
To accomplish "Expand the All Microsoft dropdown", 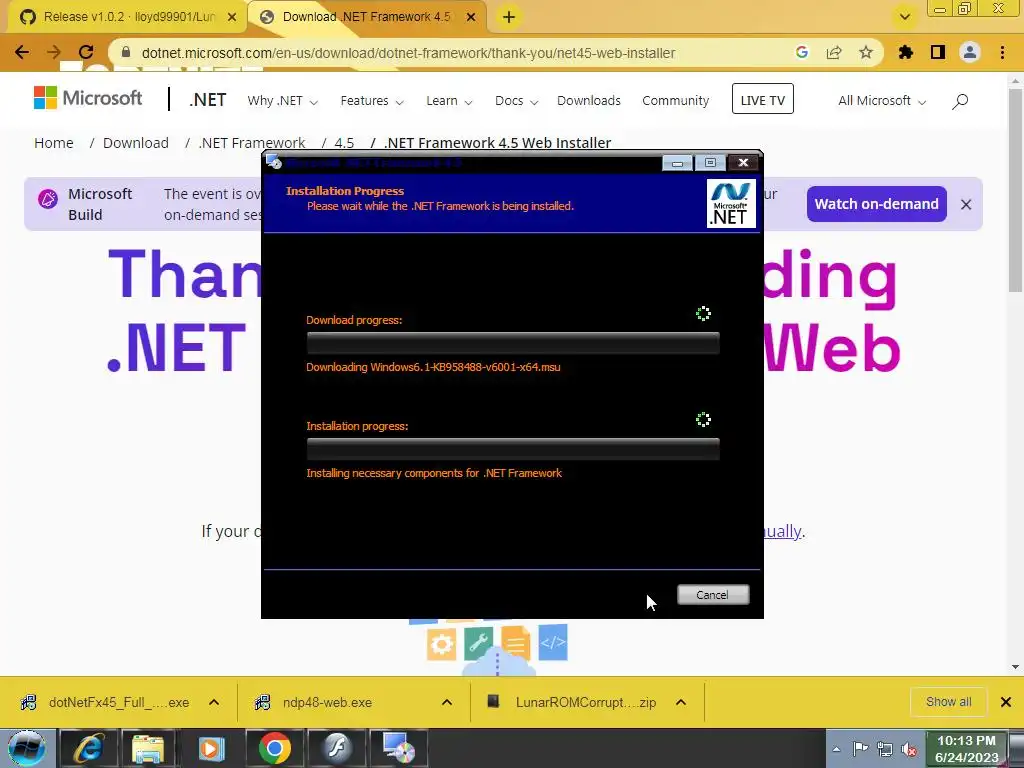I will 882,101.
